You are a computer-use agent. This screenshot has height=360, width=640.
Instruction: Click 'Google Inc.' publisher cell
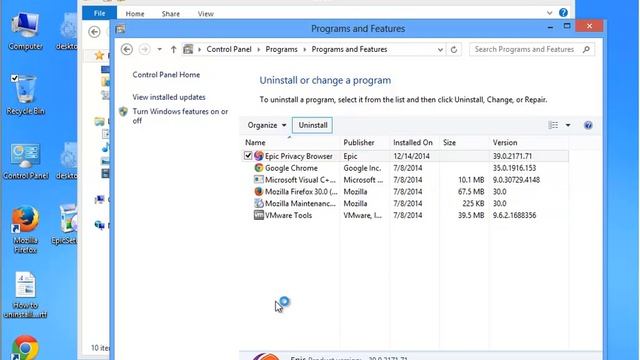[x=362, y=168]
